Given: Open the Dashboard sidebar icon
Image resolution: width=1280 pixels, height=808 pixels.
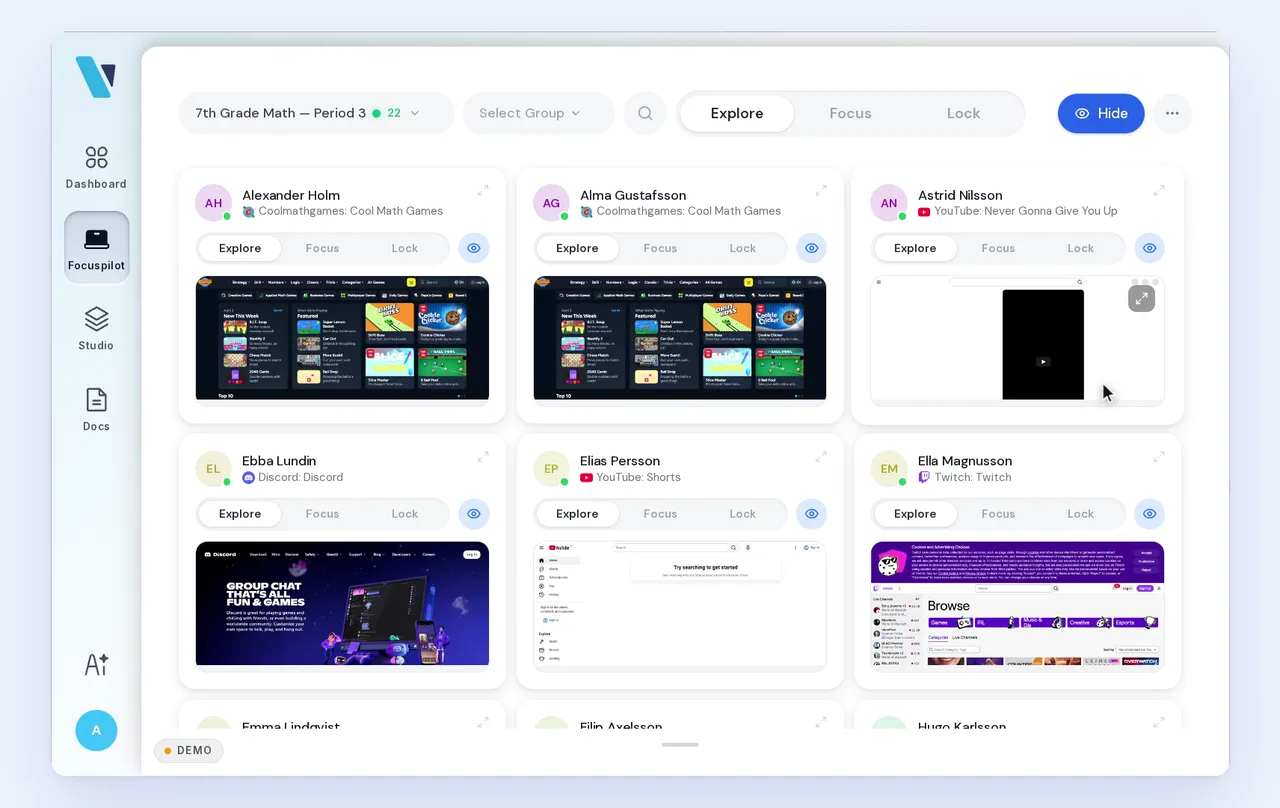Looking at the screenshot, I should pos(96,166).
